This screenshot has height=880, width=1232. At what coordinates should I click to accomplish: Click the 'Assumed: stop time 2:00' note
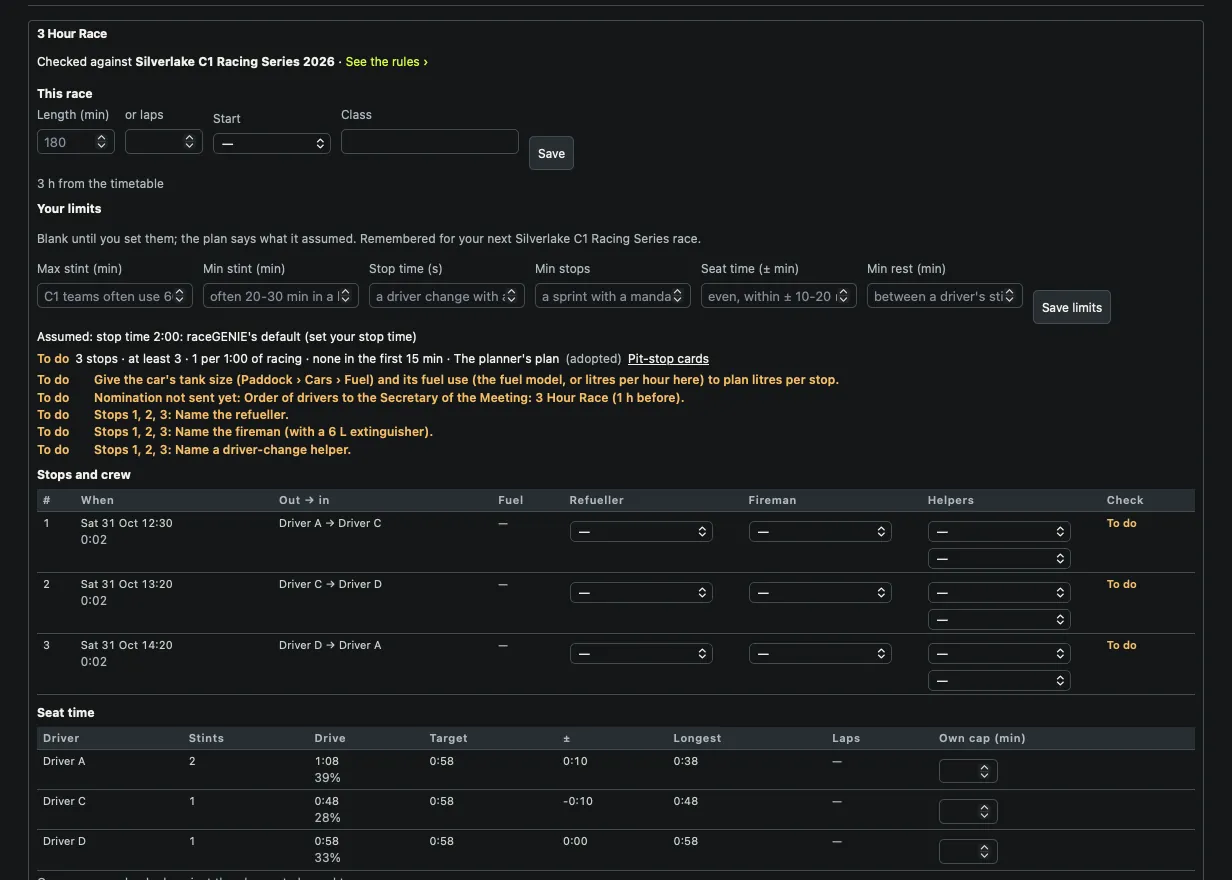(227, 337)
